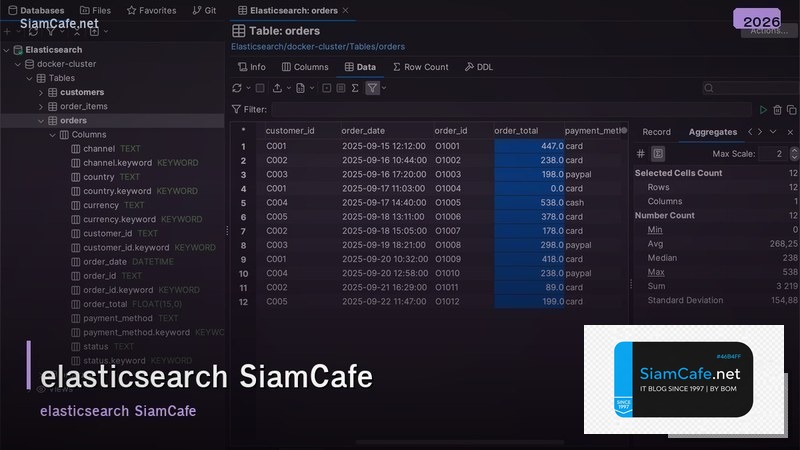Click the next arrow in side panel

click(760, 132)
